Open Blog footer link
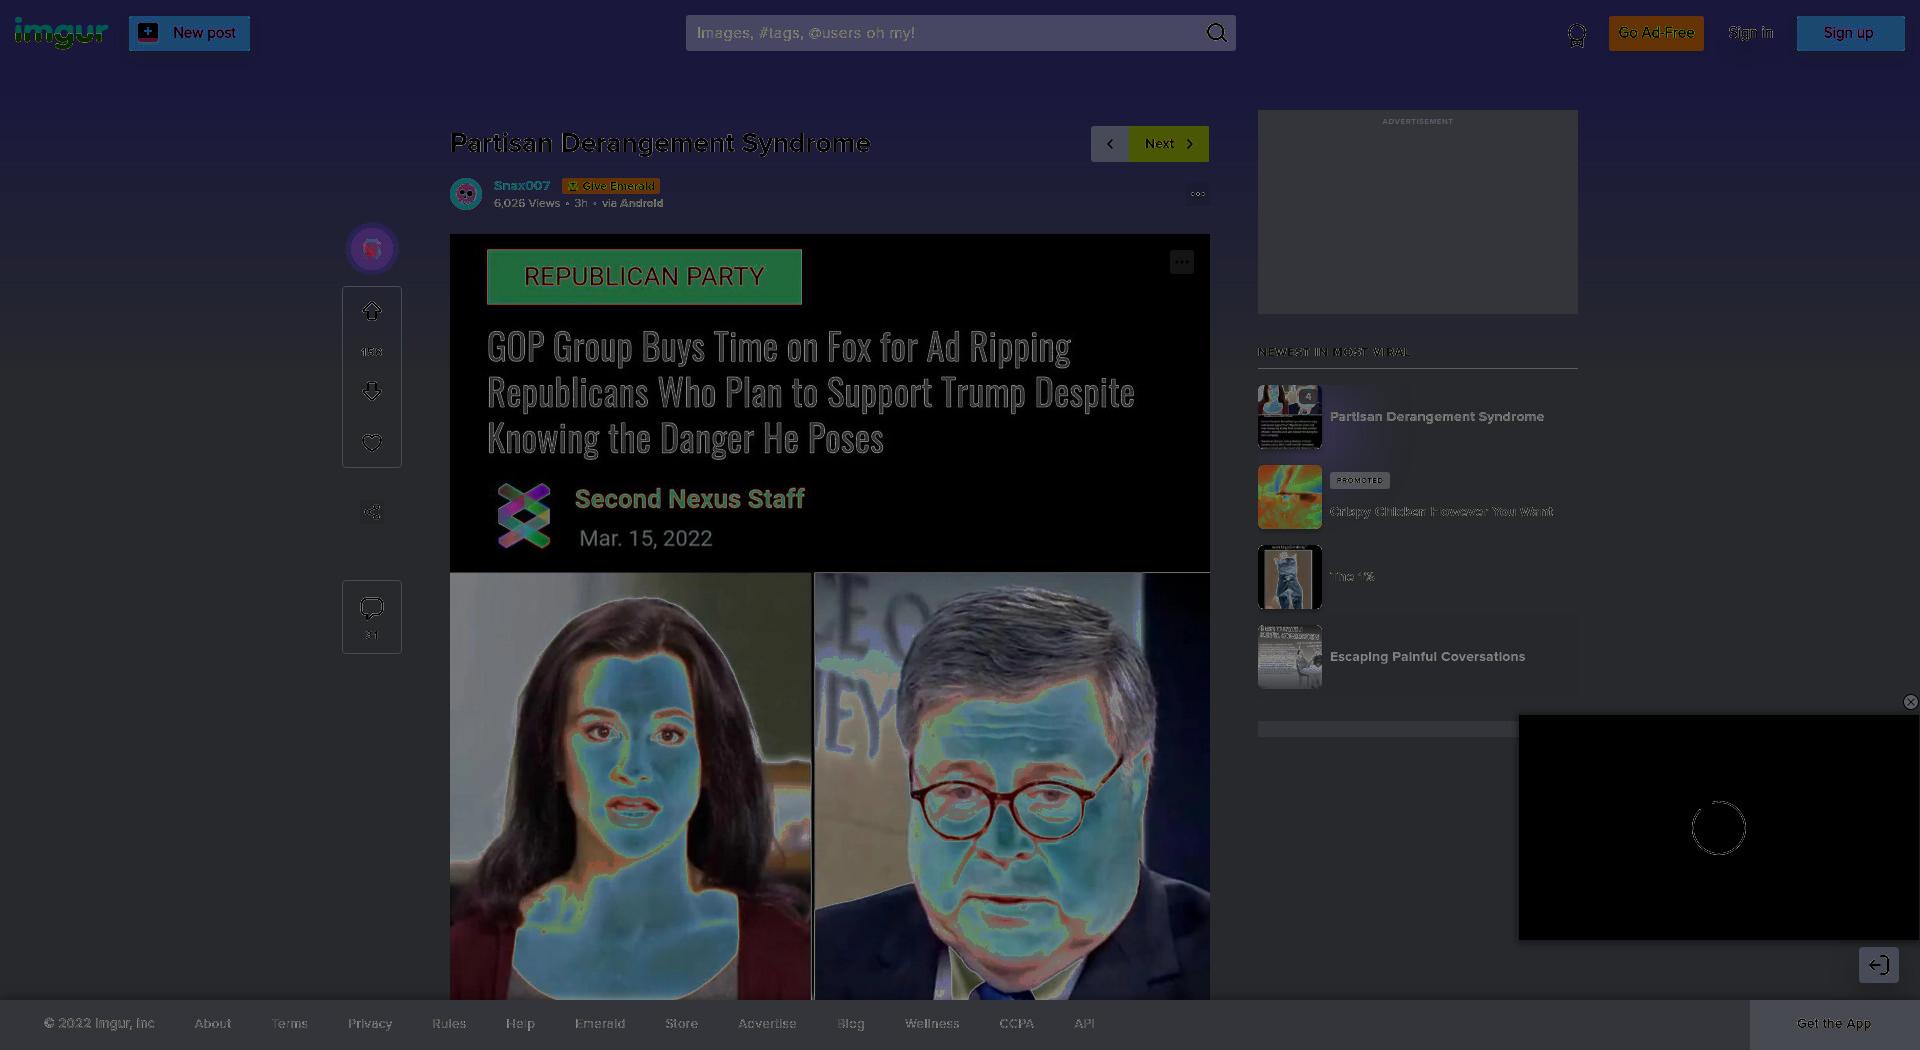This screenshot has width=1920, height=1050. pos(851,1024)
